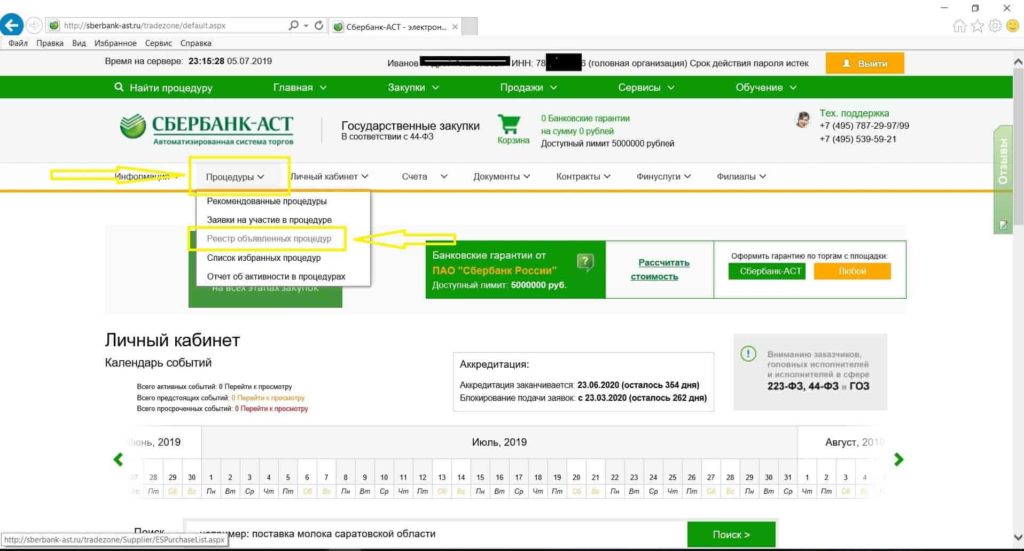Open the Документы dropdown
The width and height of the screenshot is (1024, 551).
click(502, 176)
